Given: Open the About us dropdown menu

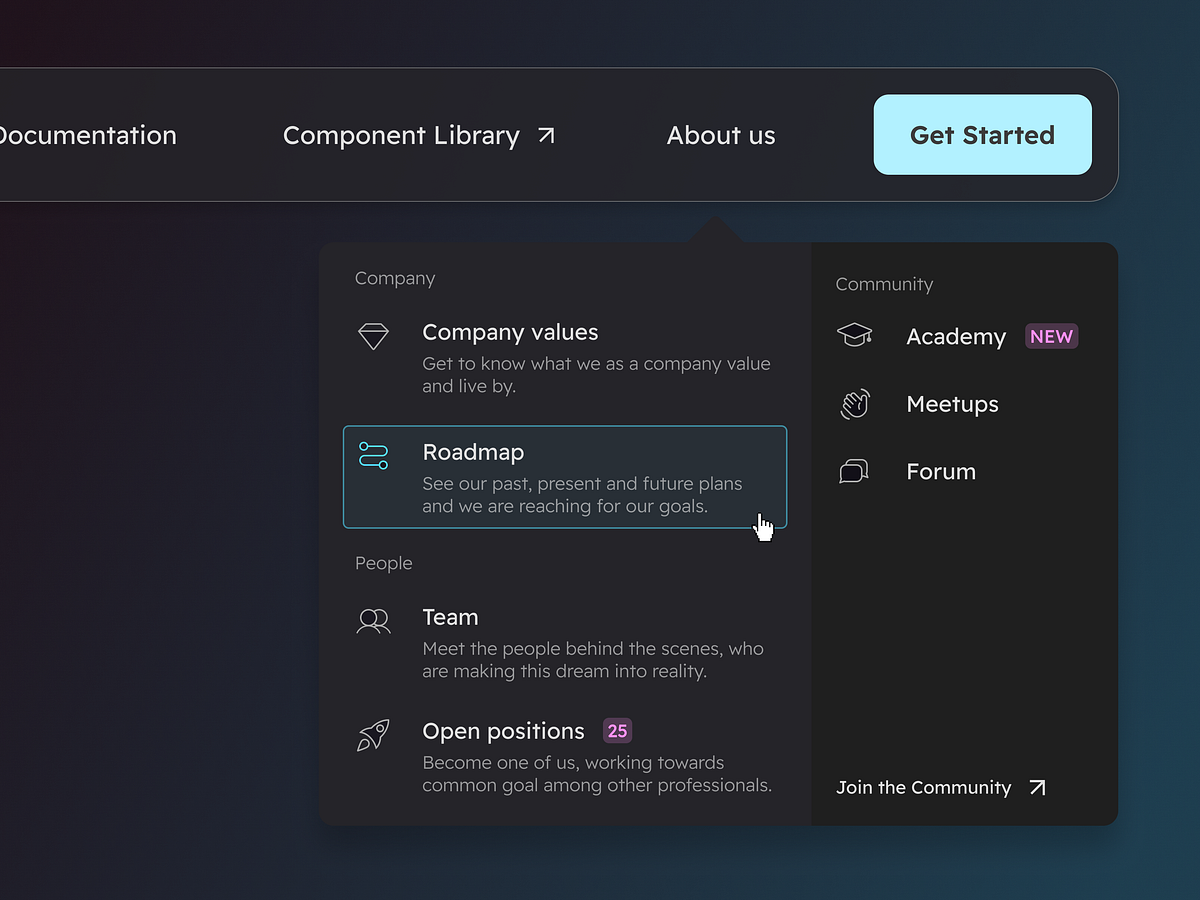Looking at the screenshot, I should click(x=721, y=135).
